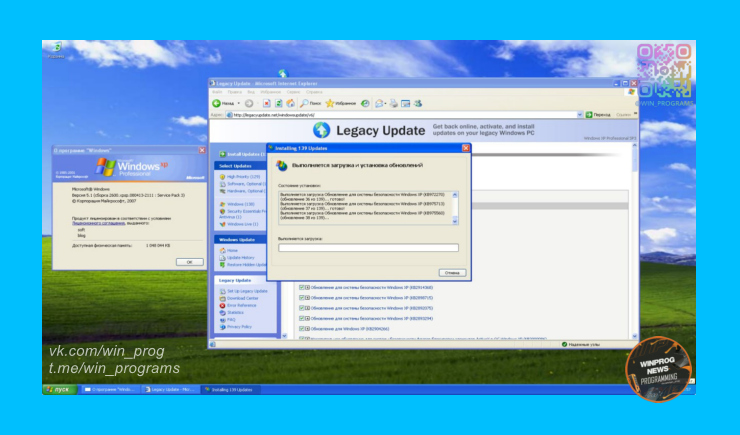Screen dimensions: 740x435
Task: Uncheck the KB2914368 security update checkbox
Action: click(302, 287)
